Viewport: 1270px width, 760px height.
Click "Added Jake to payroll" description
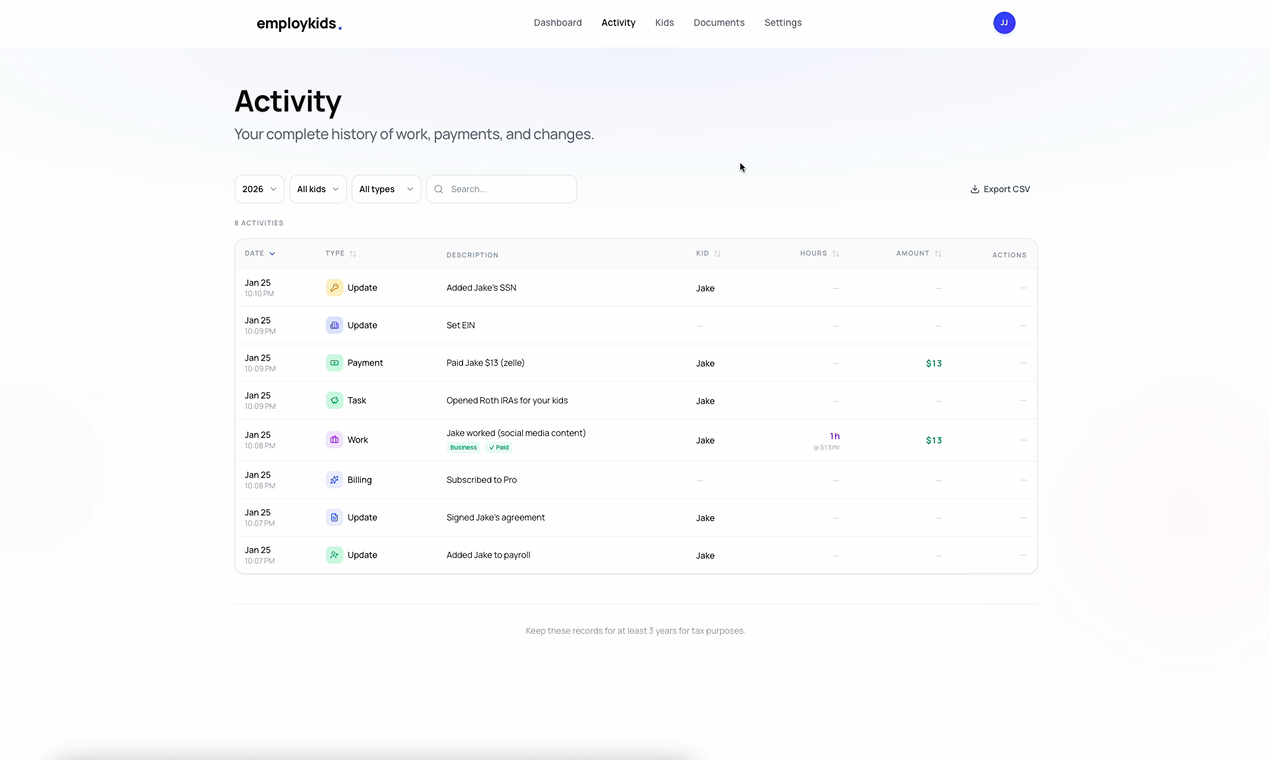[488, 555]
